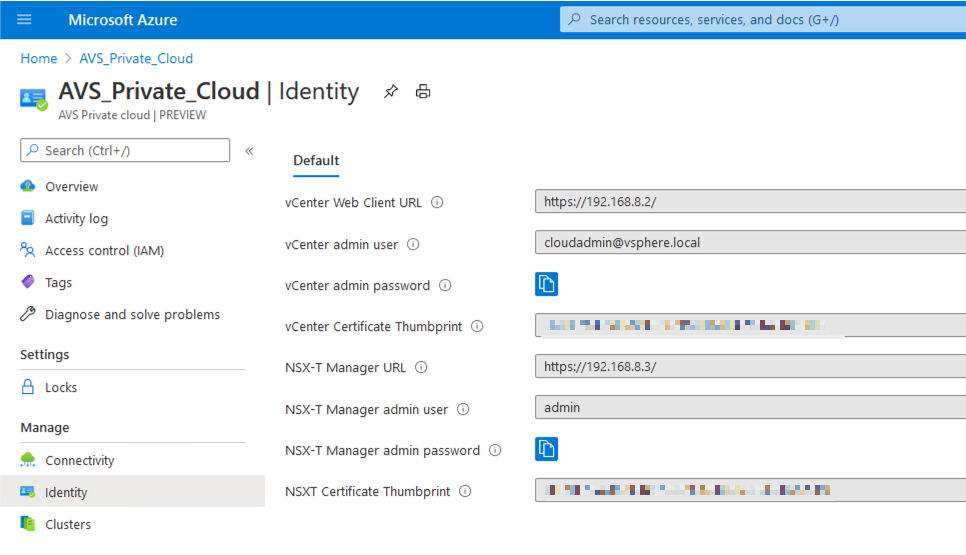Focus the global search resources box
This screenshot has height=555, width=966.
coord(763,19)
